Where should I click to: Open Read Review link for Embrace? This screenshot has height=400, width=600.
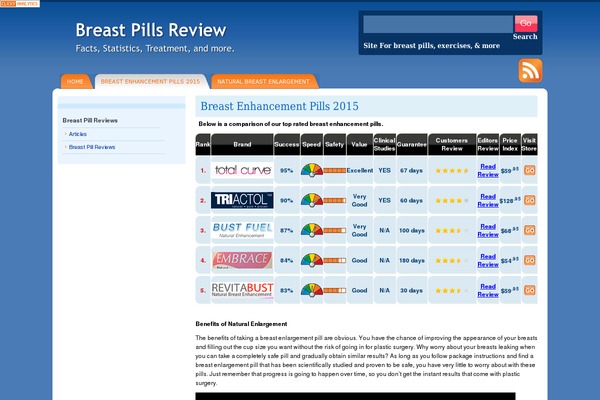click(x=488, y=260)
